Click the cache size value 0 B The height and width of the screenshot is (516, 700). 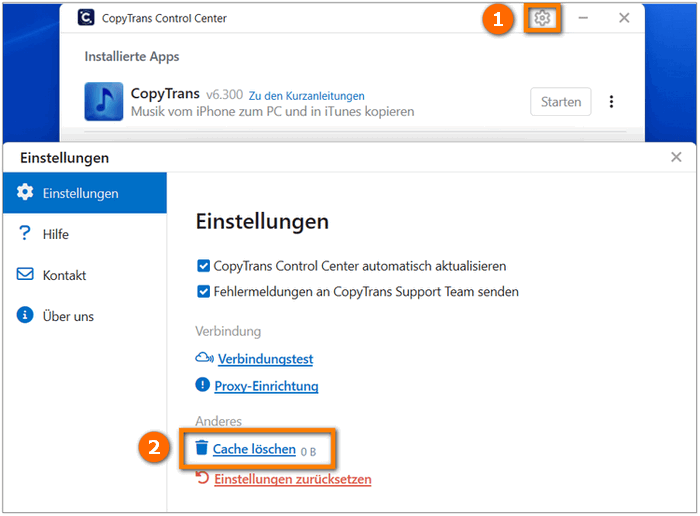pos(308,452)
